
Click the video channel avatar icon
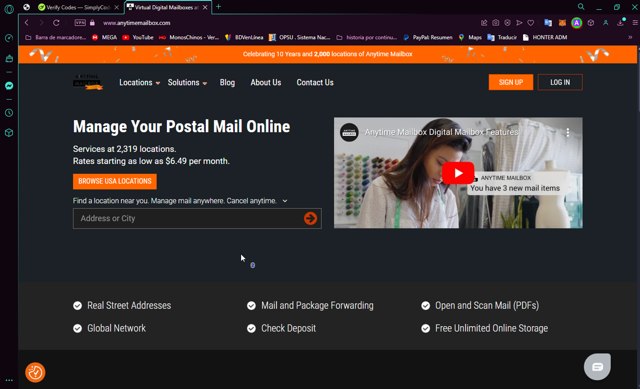tap(349, 132)
